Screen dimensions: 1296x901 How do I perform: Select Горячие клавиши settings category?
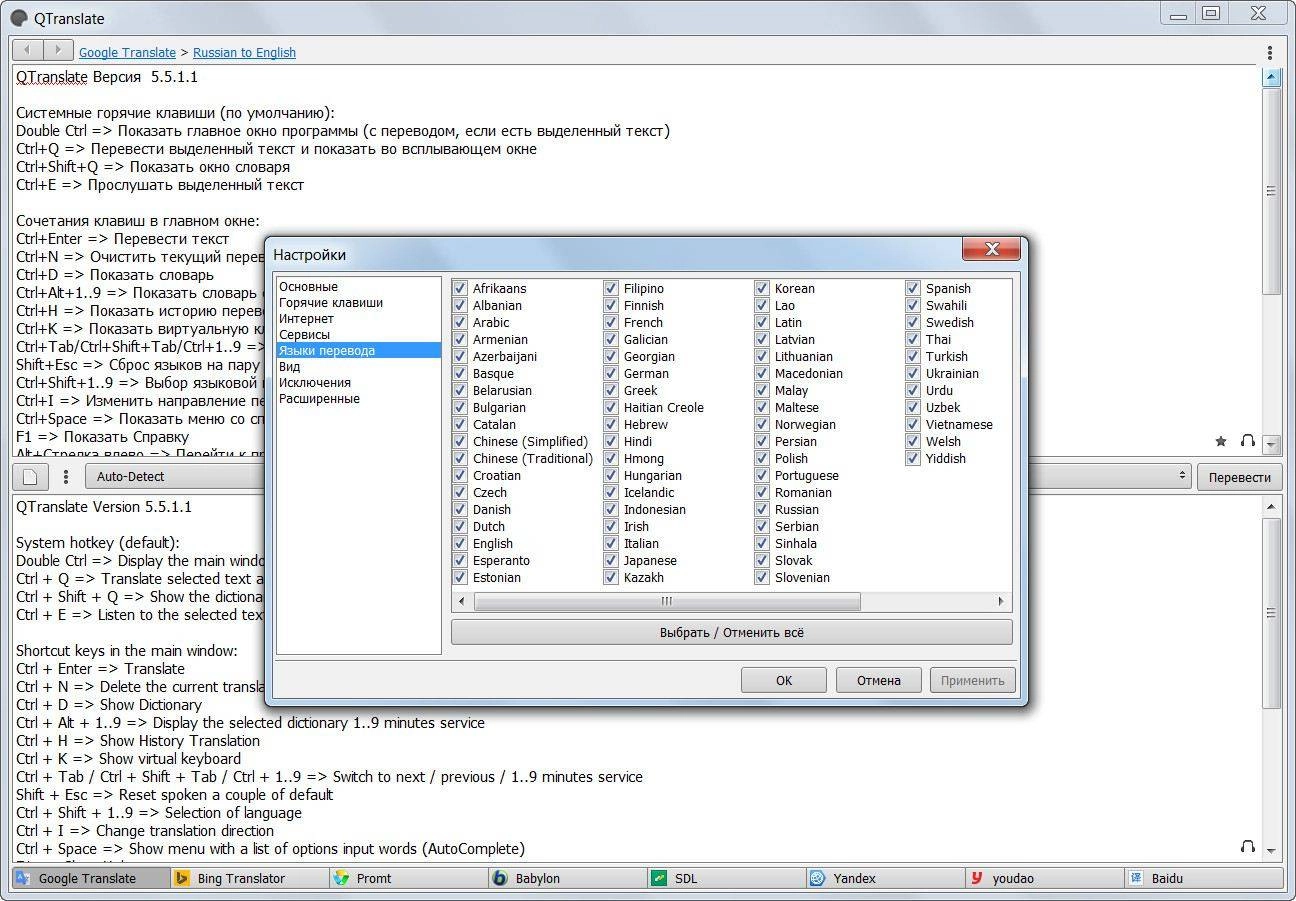click(x=331, y=302)
